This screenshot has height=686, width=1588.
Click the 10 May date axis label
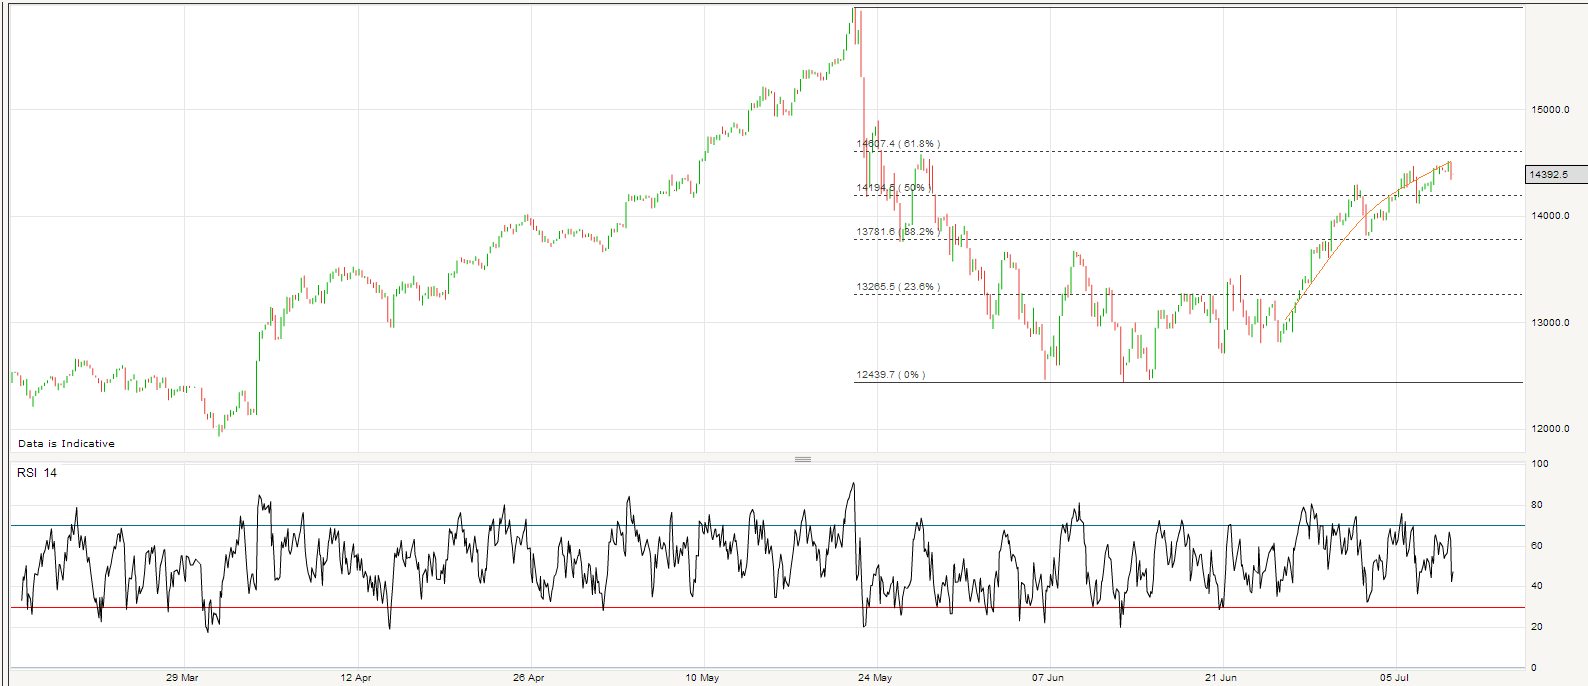[702, 678]
